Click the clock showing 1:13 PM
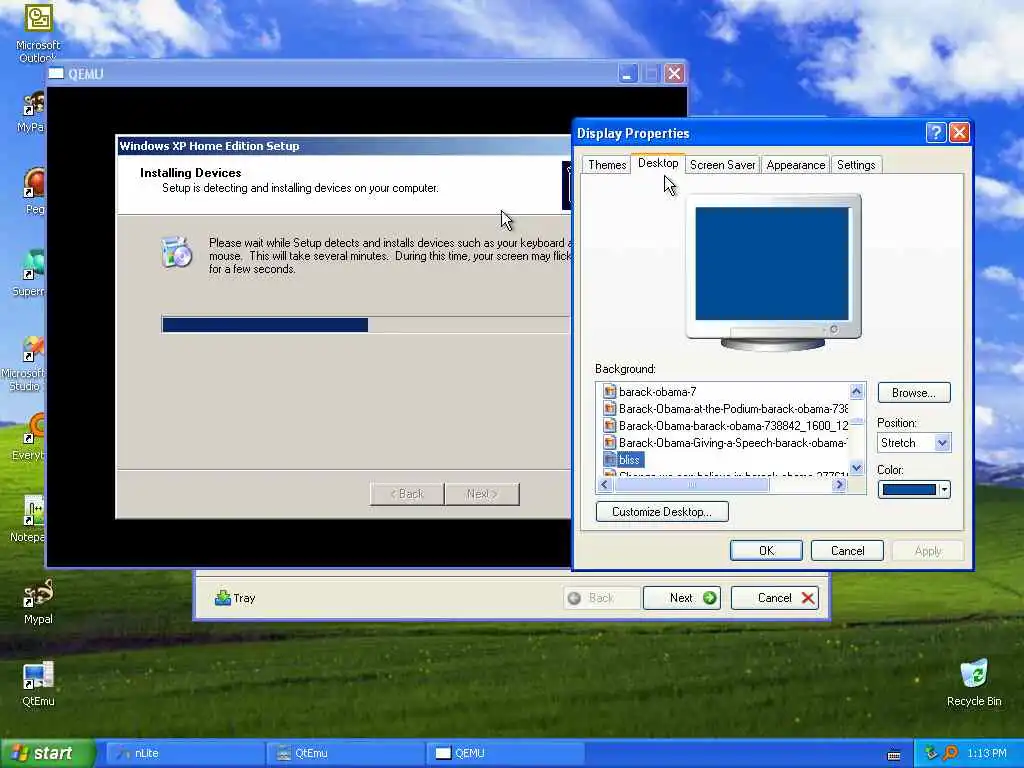The image size is (1024, 768). point(986,754)
